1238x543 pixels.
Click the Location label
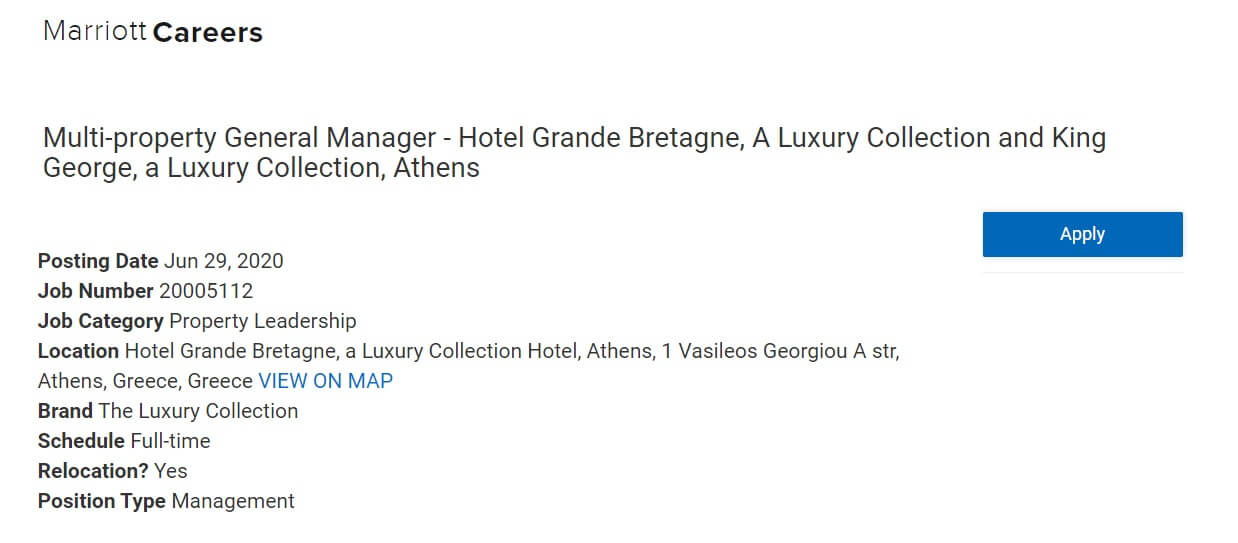(x=78, y=351)
